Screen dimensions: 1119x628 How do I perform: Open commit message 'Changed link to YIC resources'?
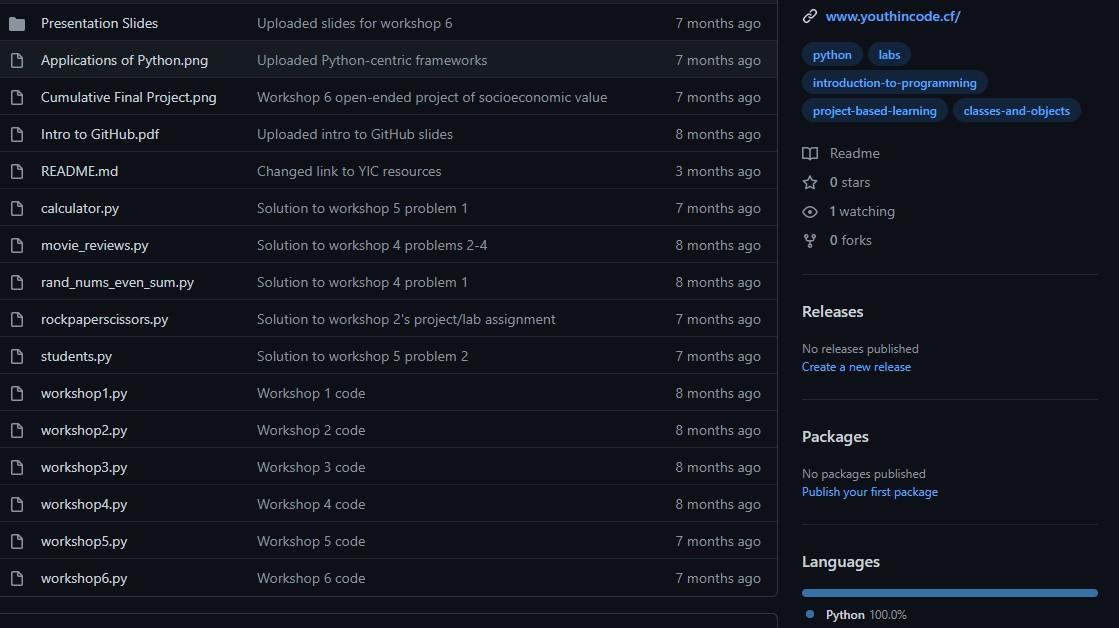tap(348, 171)
